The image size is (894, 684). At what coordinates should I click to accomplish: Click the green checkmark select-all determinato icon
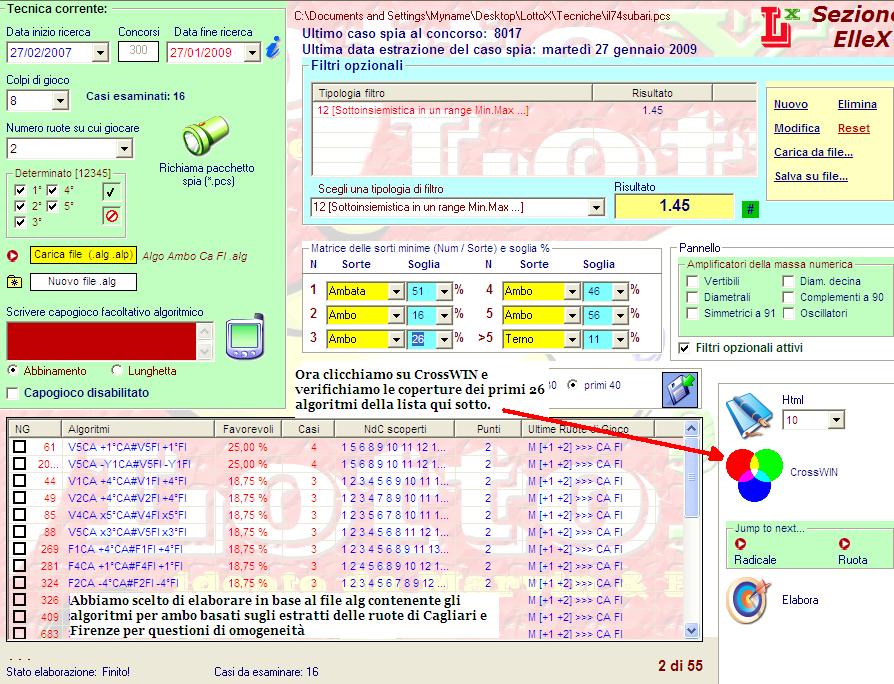(111, 192)
